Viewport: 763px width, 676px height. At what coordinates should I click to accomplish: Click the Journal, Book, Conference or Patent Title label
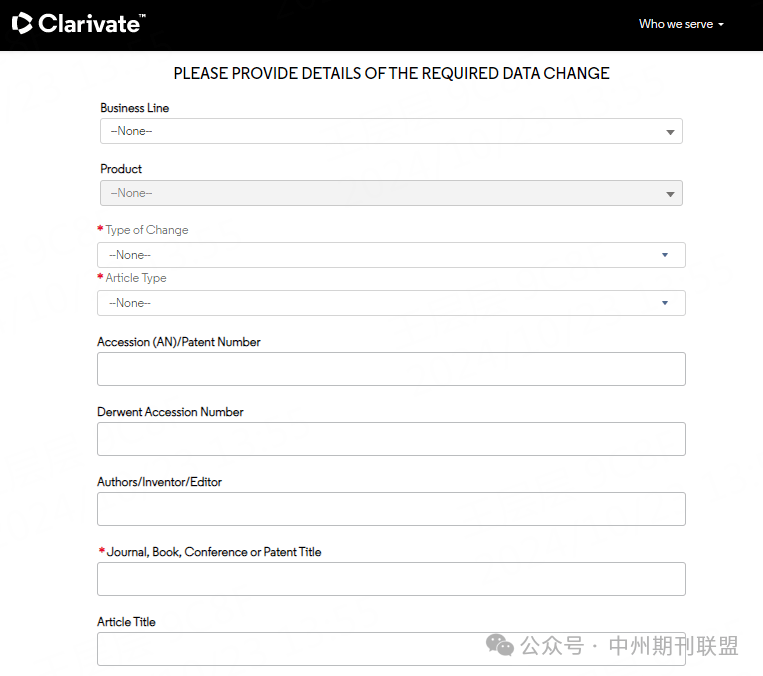[x=214, y=552]
